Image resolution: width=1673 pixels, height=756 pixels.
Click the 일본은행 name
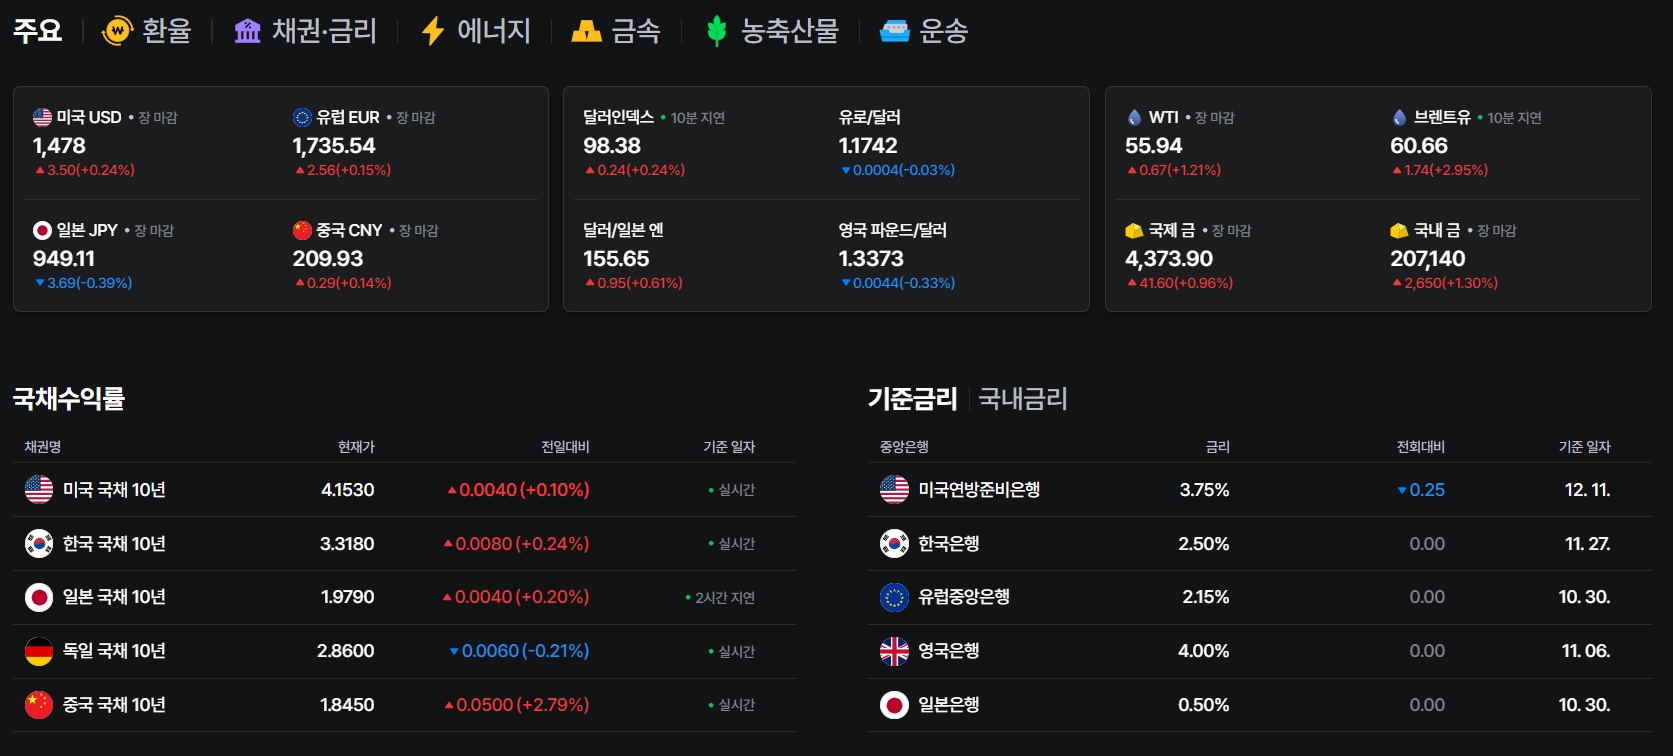(949, 705)
